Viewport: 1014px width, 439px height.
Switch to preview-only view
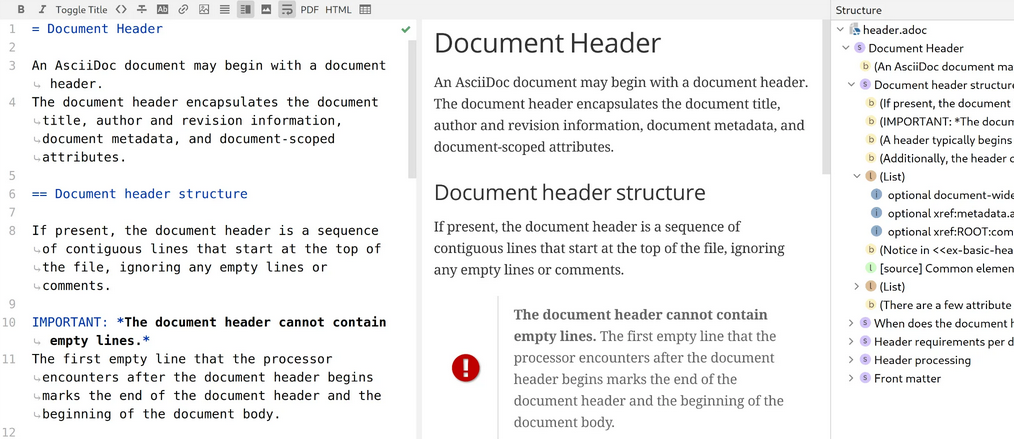click(x=266, y=10)
